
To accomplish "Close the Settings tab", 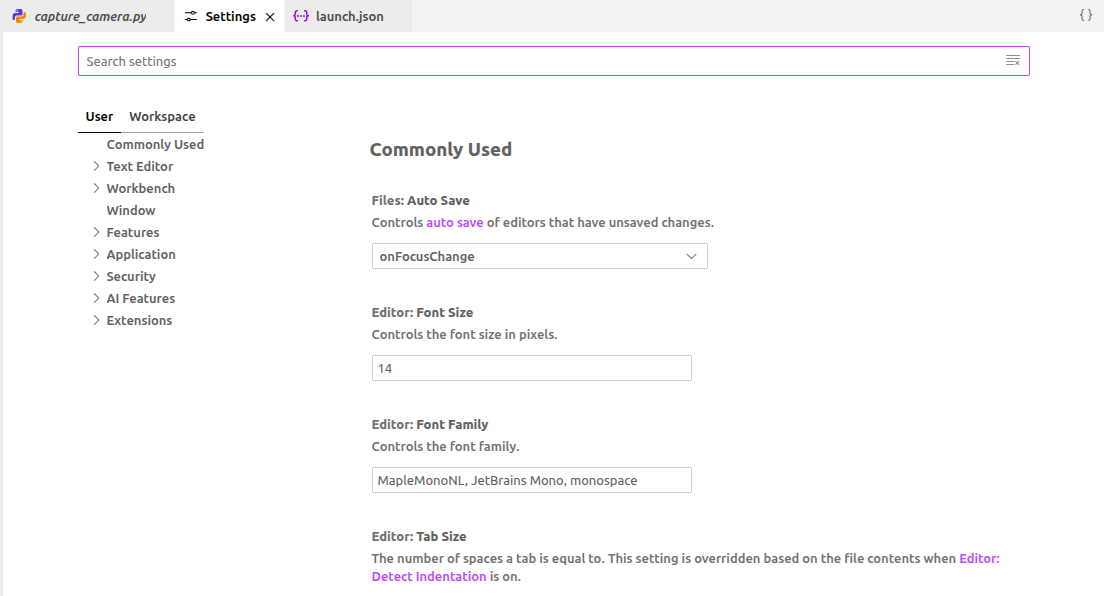I will click(270, 17).
